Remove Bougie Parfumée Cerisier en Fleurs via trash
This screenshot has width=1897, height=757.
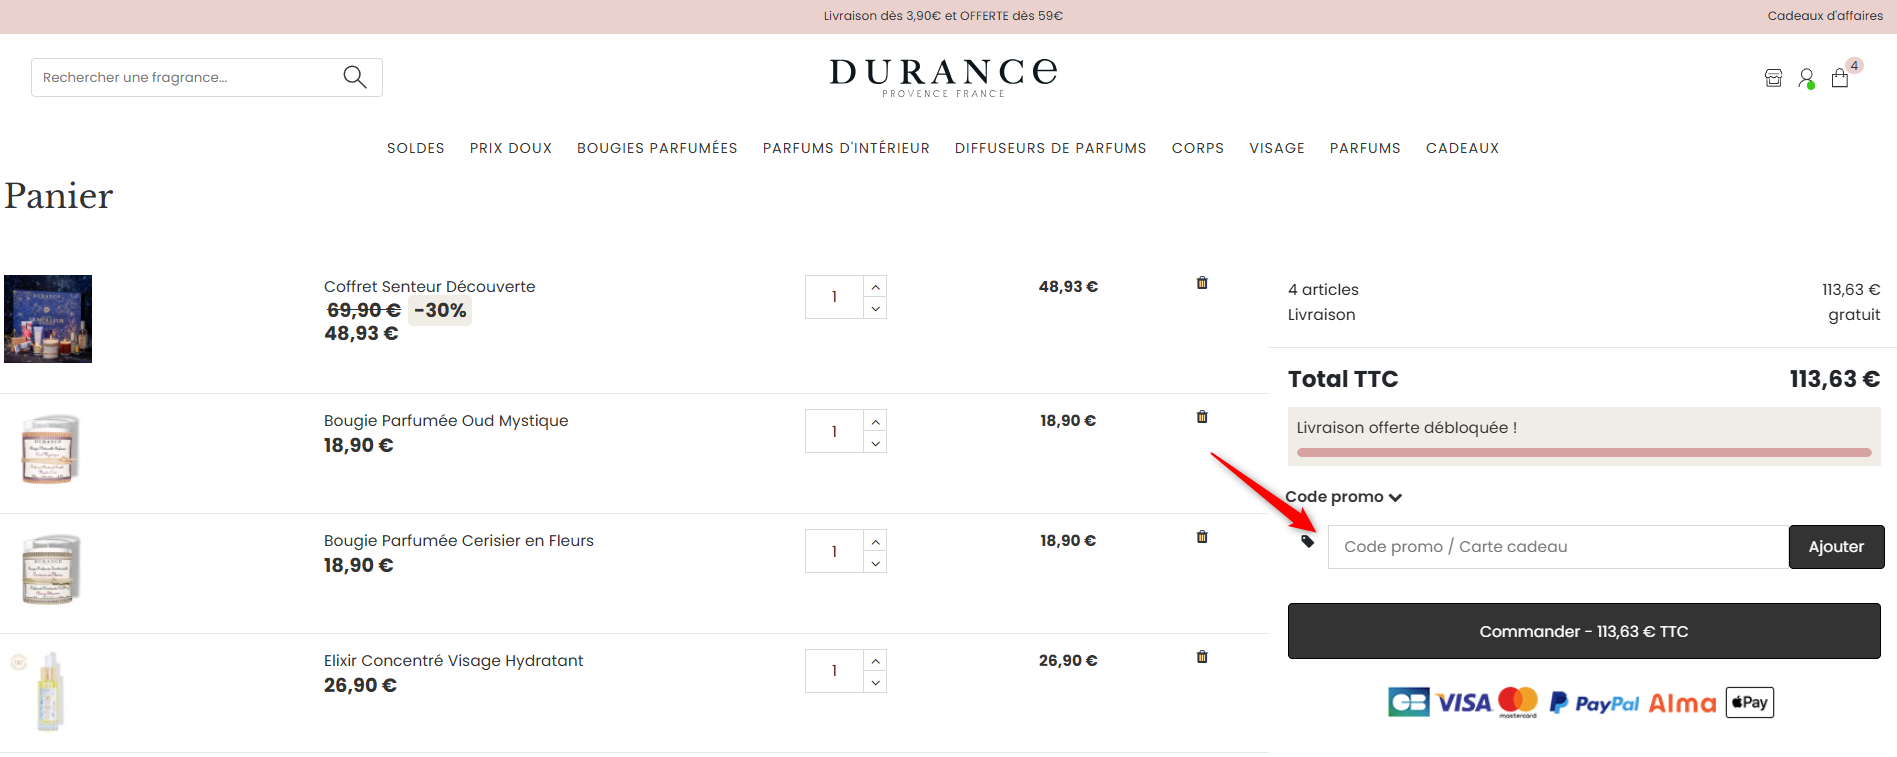coord(1202,537)
